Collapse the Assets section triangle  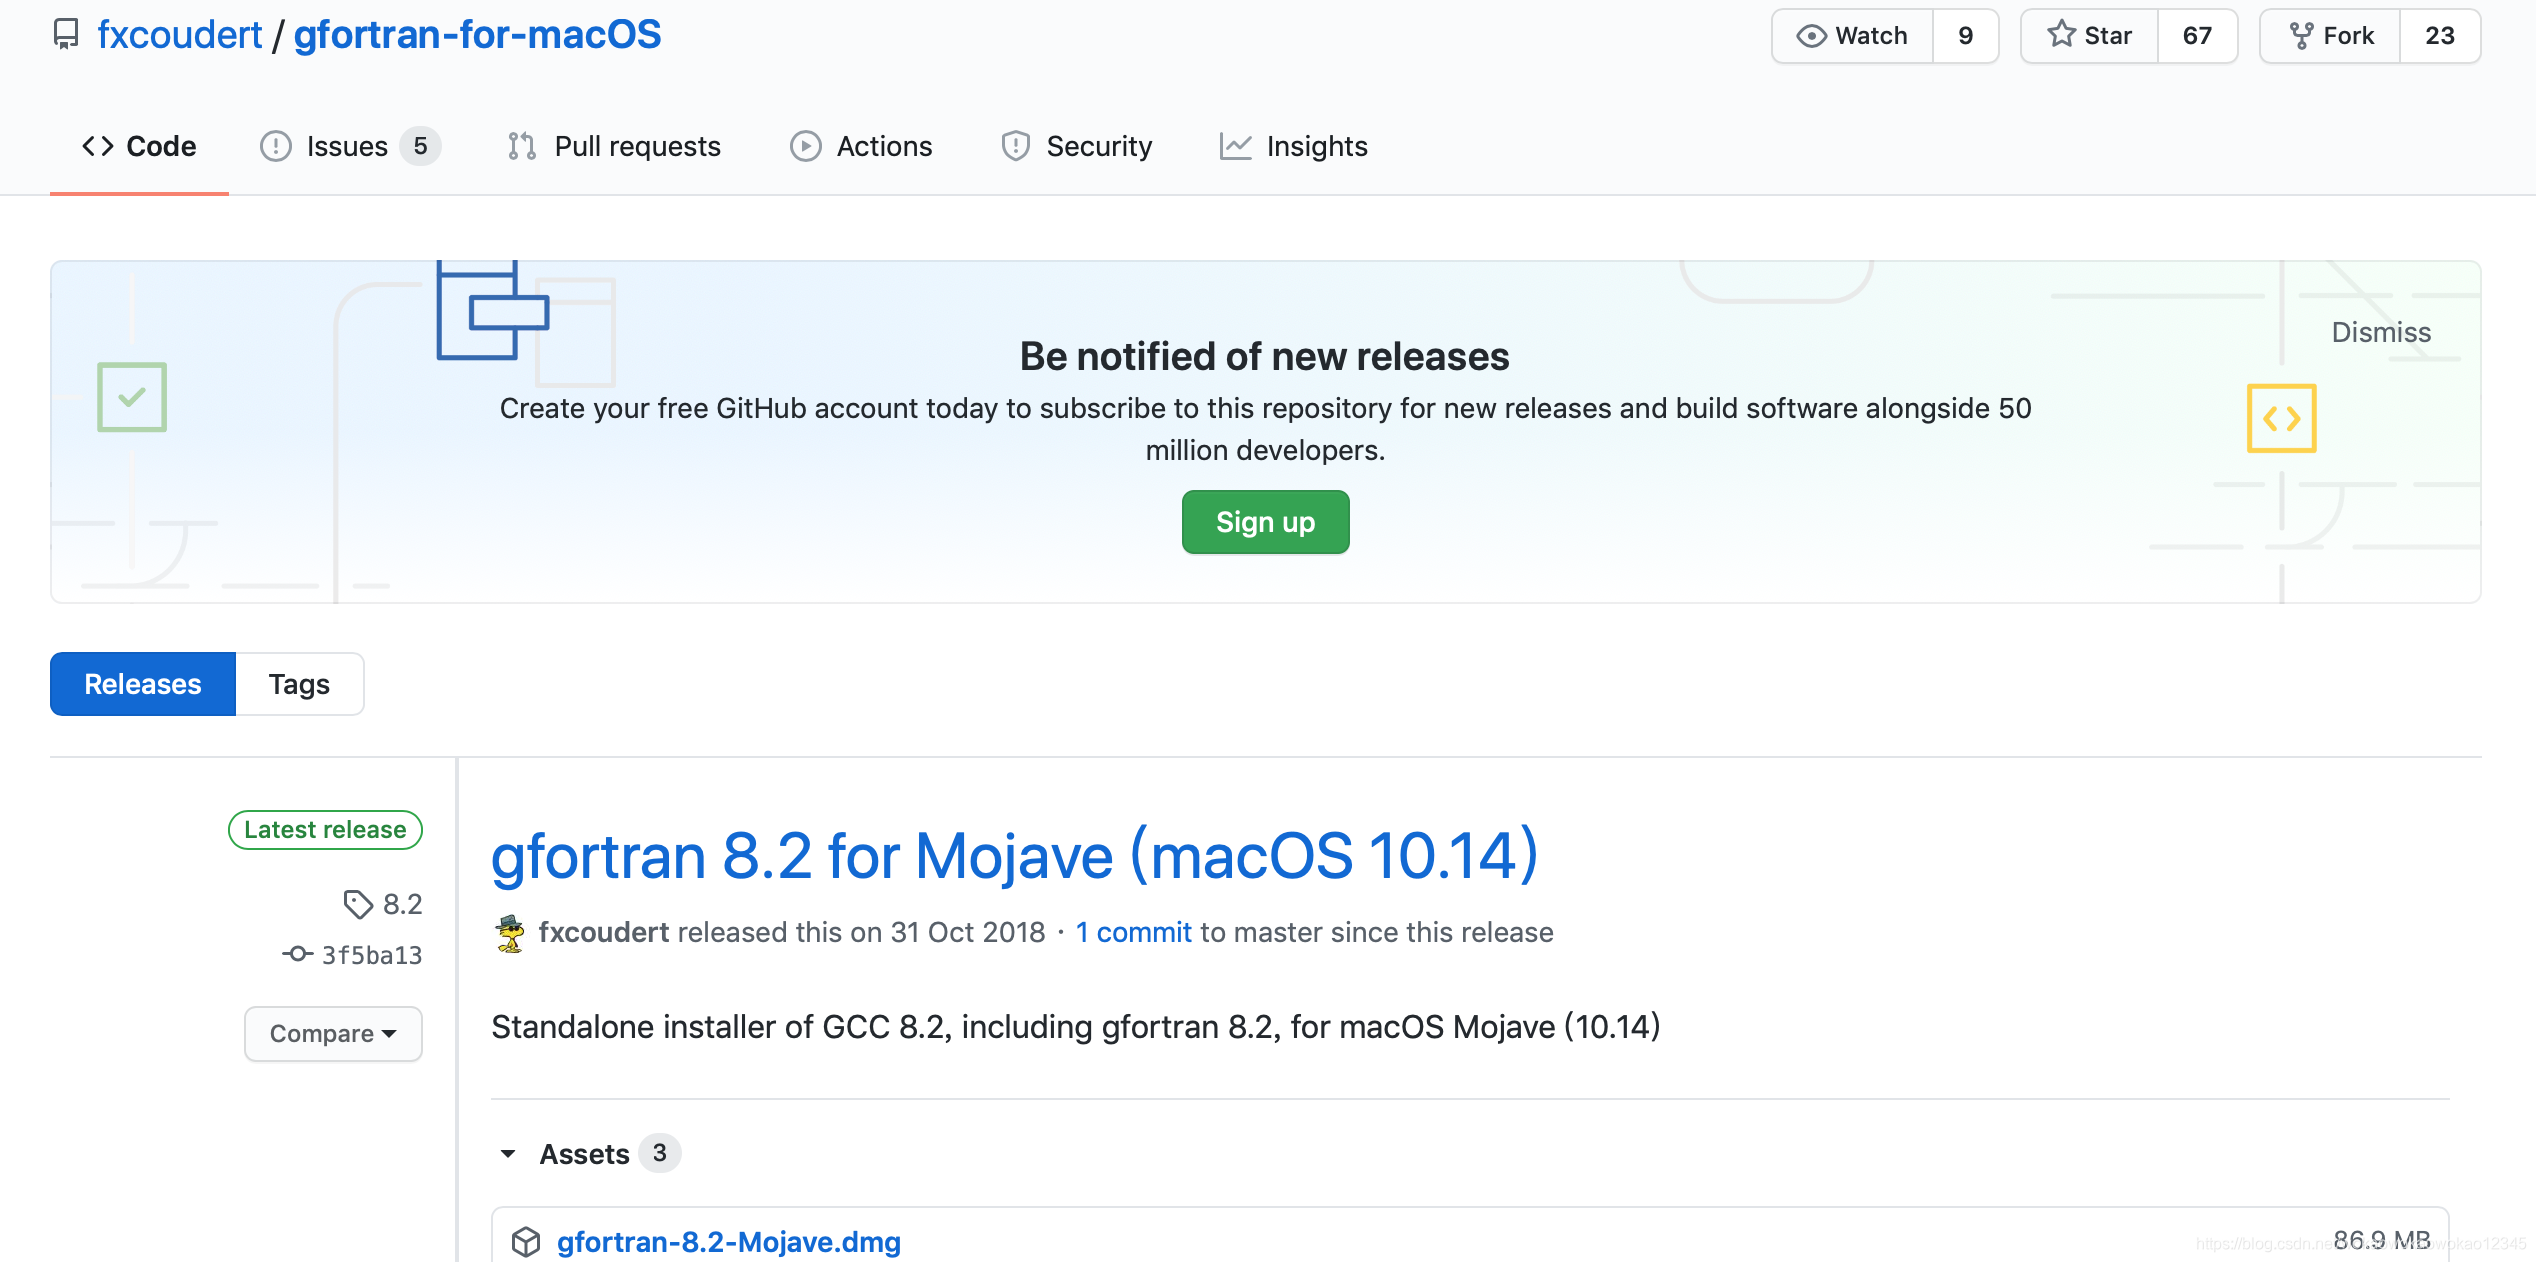[508, 1154]
